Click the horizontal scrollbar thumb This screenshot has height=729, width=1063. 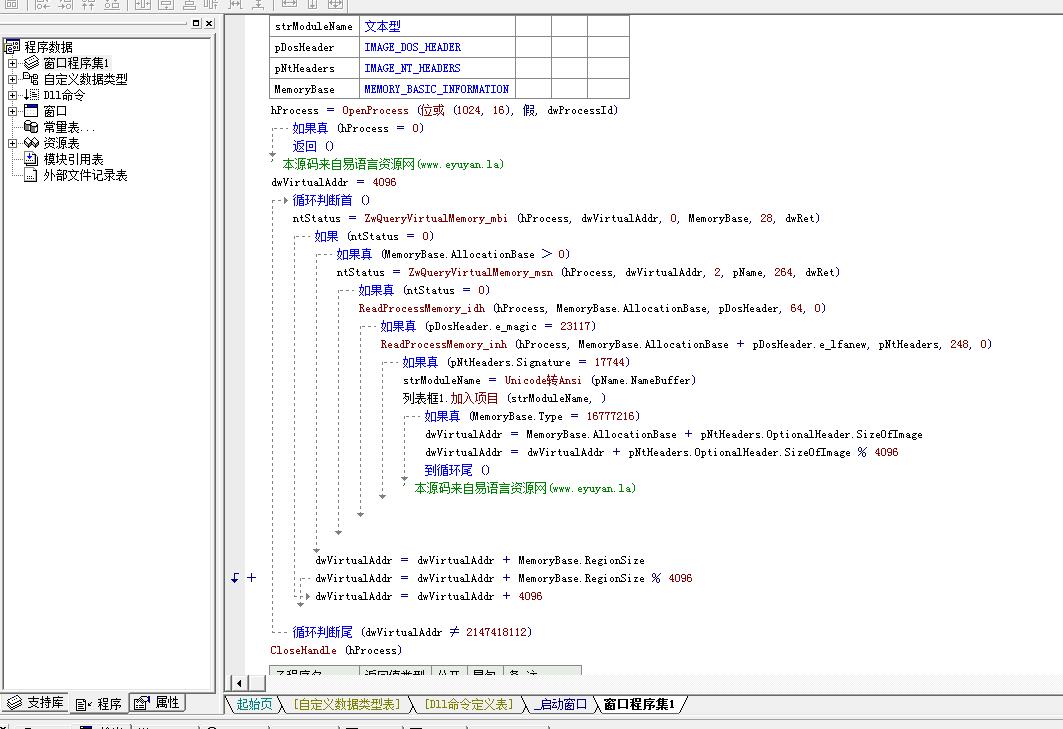pos(257,683)
